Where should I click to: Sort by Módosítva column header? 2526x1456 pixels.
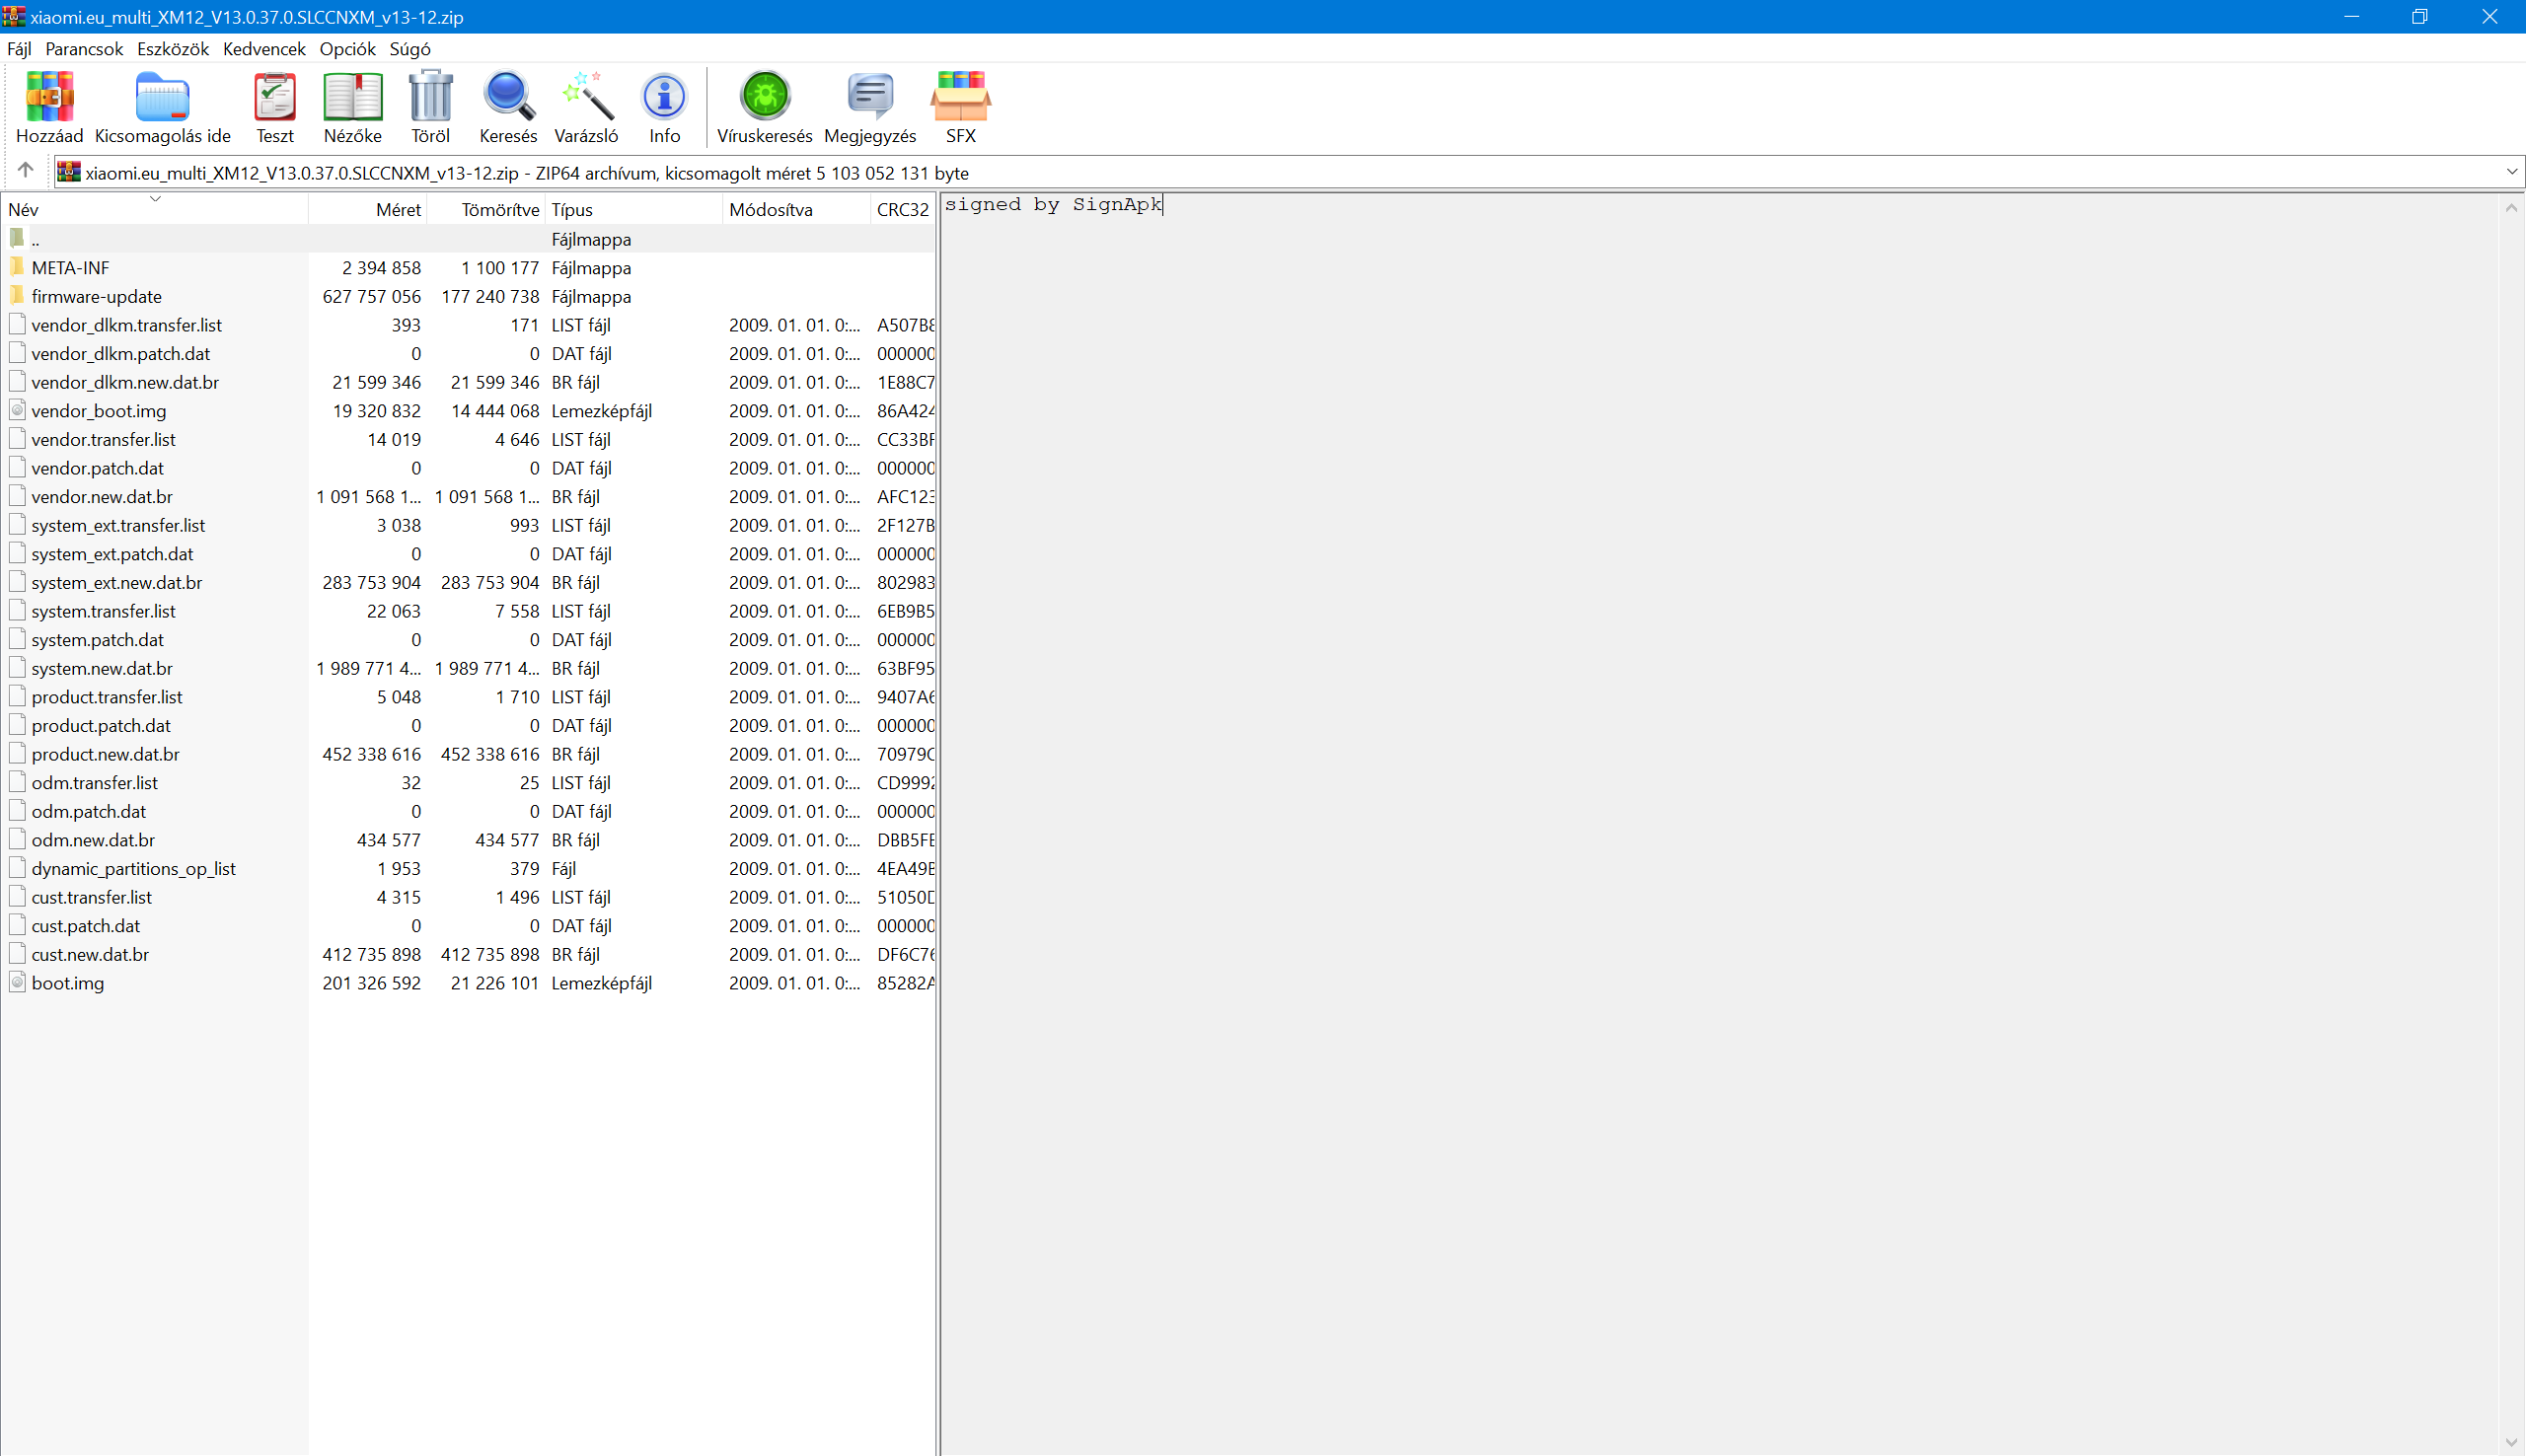[x=796, y=209]
